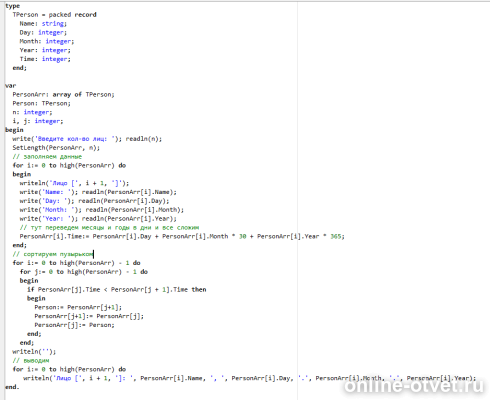
Task: Click 'PersonArr: array of TPerson;' line
Action: (63, 95)
